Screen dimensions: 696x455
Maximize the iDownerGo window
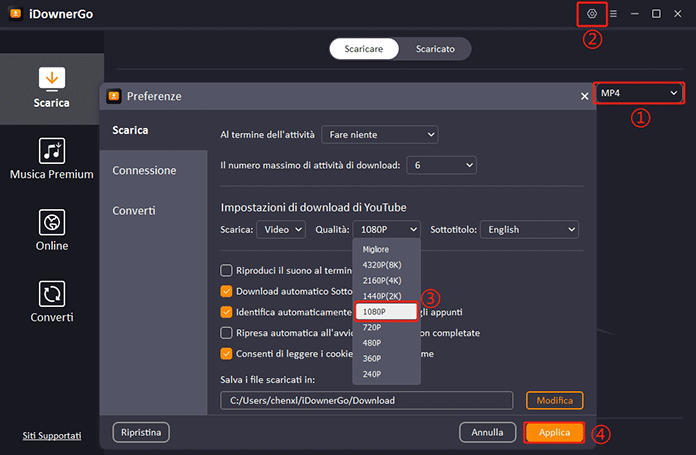click(x=656, y=14)
